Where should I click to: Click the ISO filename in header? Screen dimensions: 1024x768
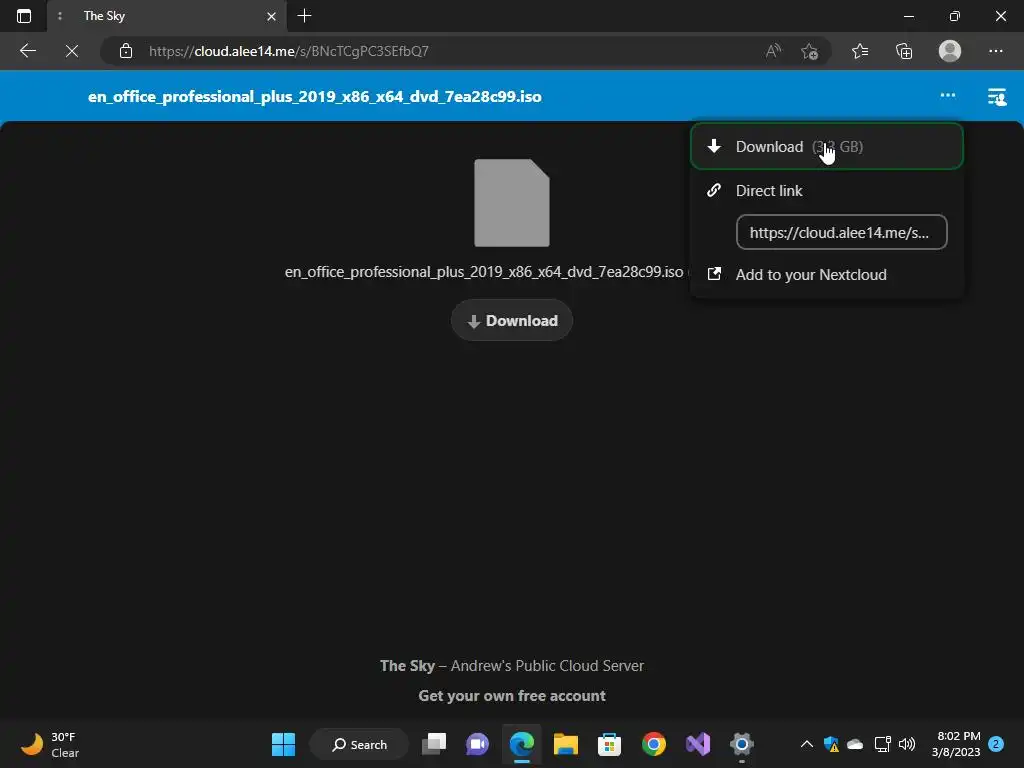[x=315, y=97]
